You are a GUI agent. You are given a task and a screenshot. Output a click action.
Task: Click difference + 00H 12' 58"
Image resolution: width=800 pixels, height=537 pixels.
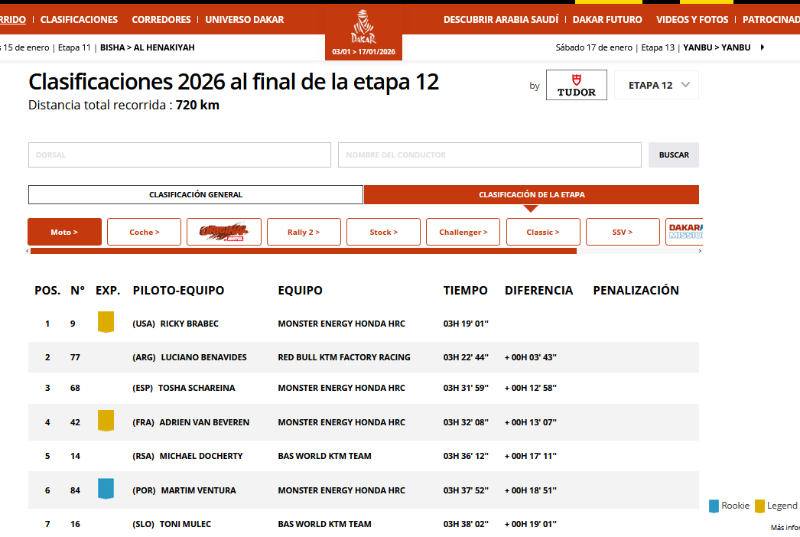[531, 388]
